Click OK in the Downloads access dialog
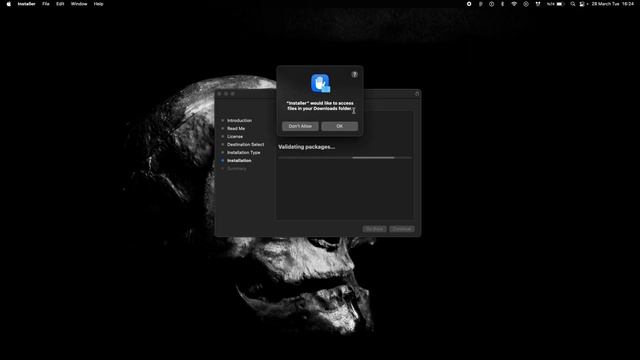The image size is (640, 360). [x=339, y=126]
